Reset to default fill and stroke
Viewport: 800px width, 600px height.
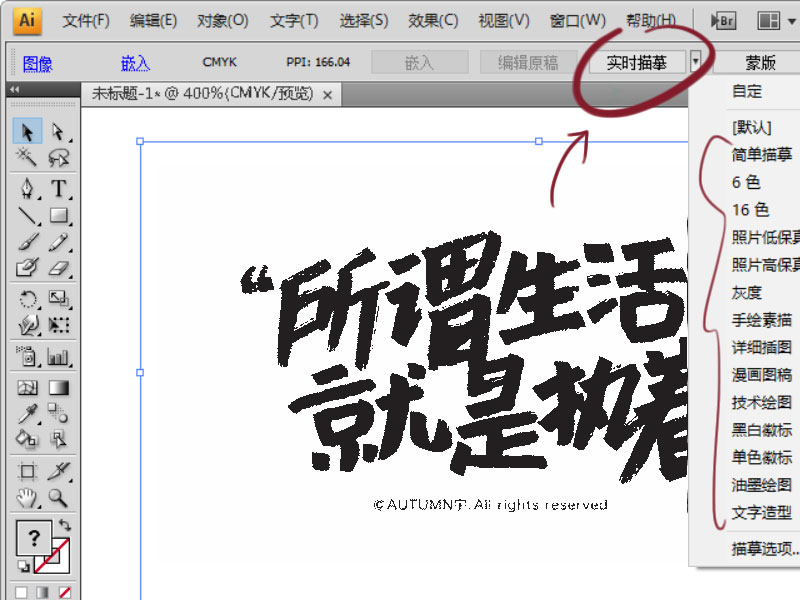pos(24,565)
